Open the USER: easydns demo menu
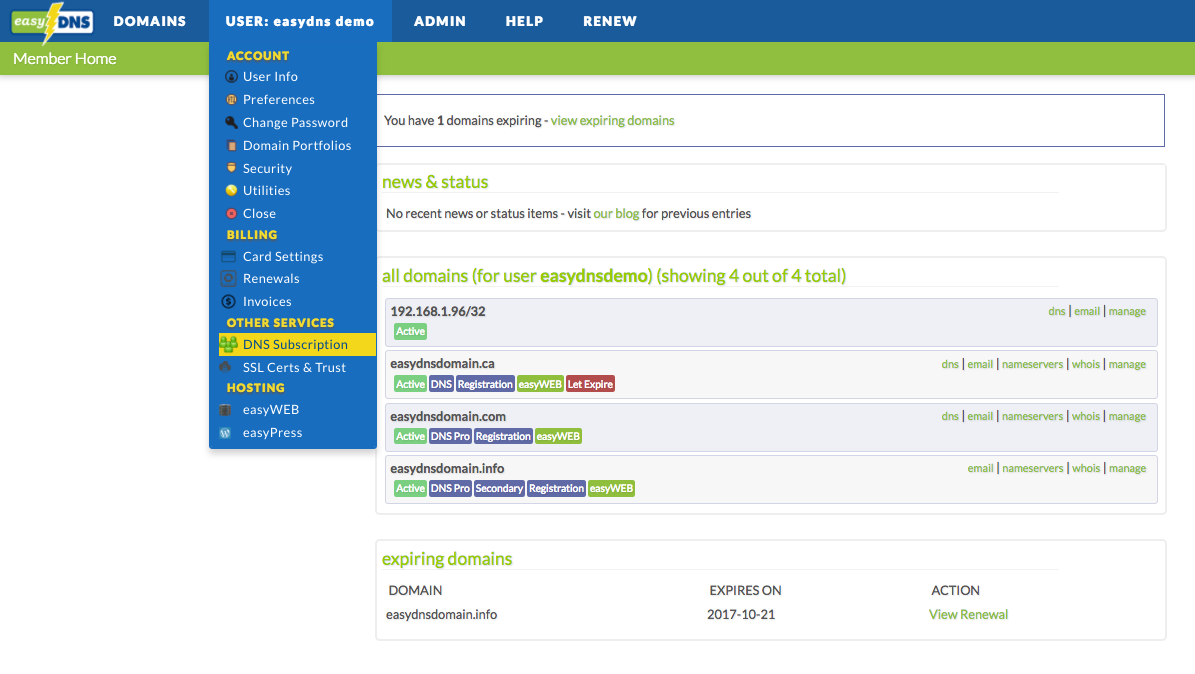 pyautogui.click(x=300, y=21)
